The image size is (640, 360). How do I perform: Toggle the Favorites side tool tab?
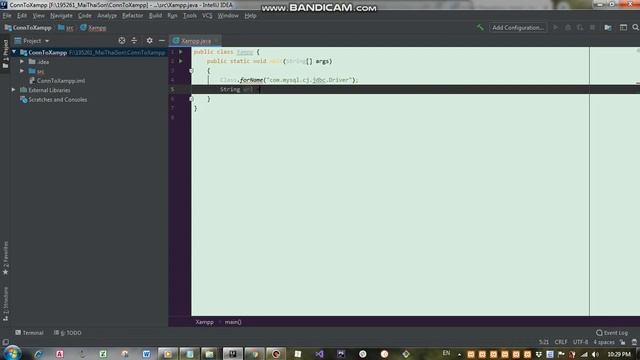coord(5,258)
